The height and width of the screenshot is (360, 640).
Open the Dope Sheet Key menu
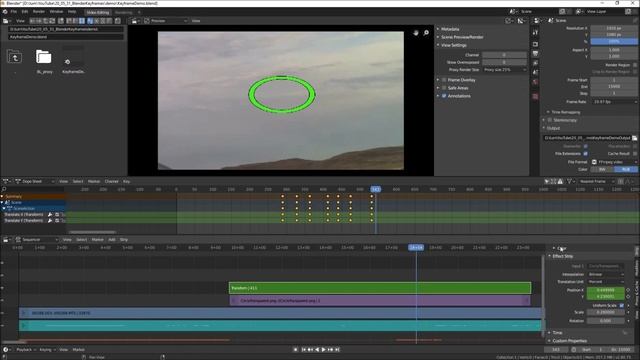point(127,181)
